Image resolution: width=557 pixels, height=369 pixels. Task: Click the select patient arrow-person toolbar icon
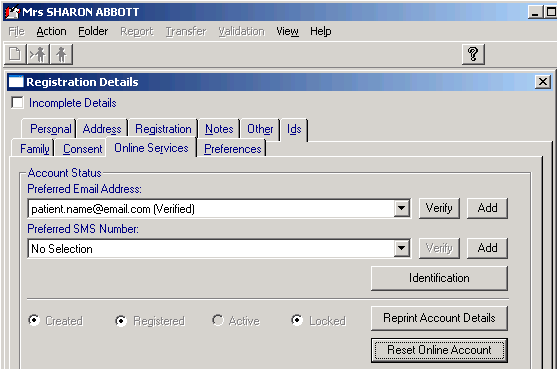pyautogui.click(x=38, y=54)
